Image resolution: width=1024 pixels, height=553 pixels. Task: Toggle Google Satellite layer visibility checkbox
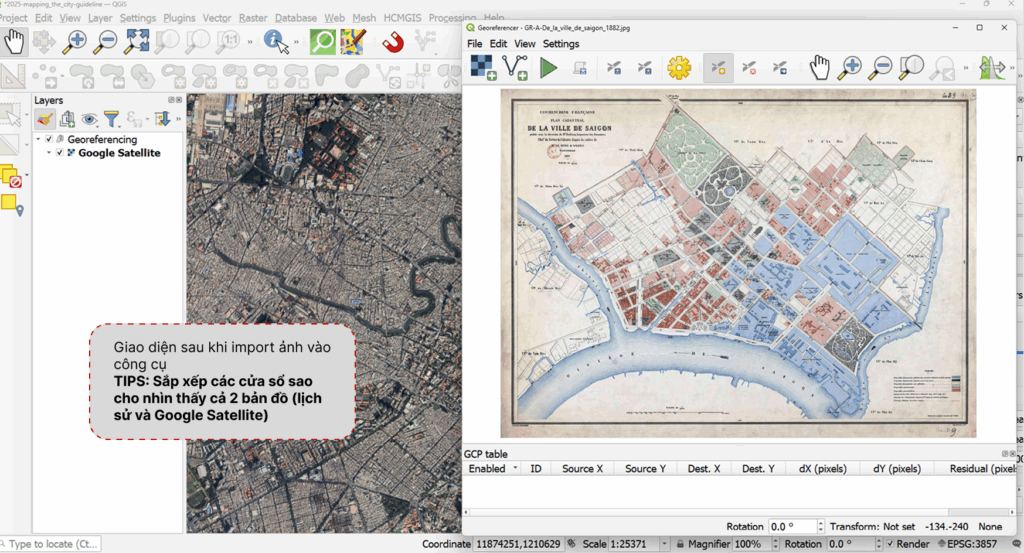pos(59,153)
